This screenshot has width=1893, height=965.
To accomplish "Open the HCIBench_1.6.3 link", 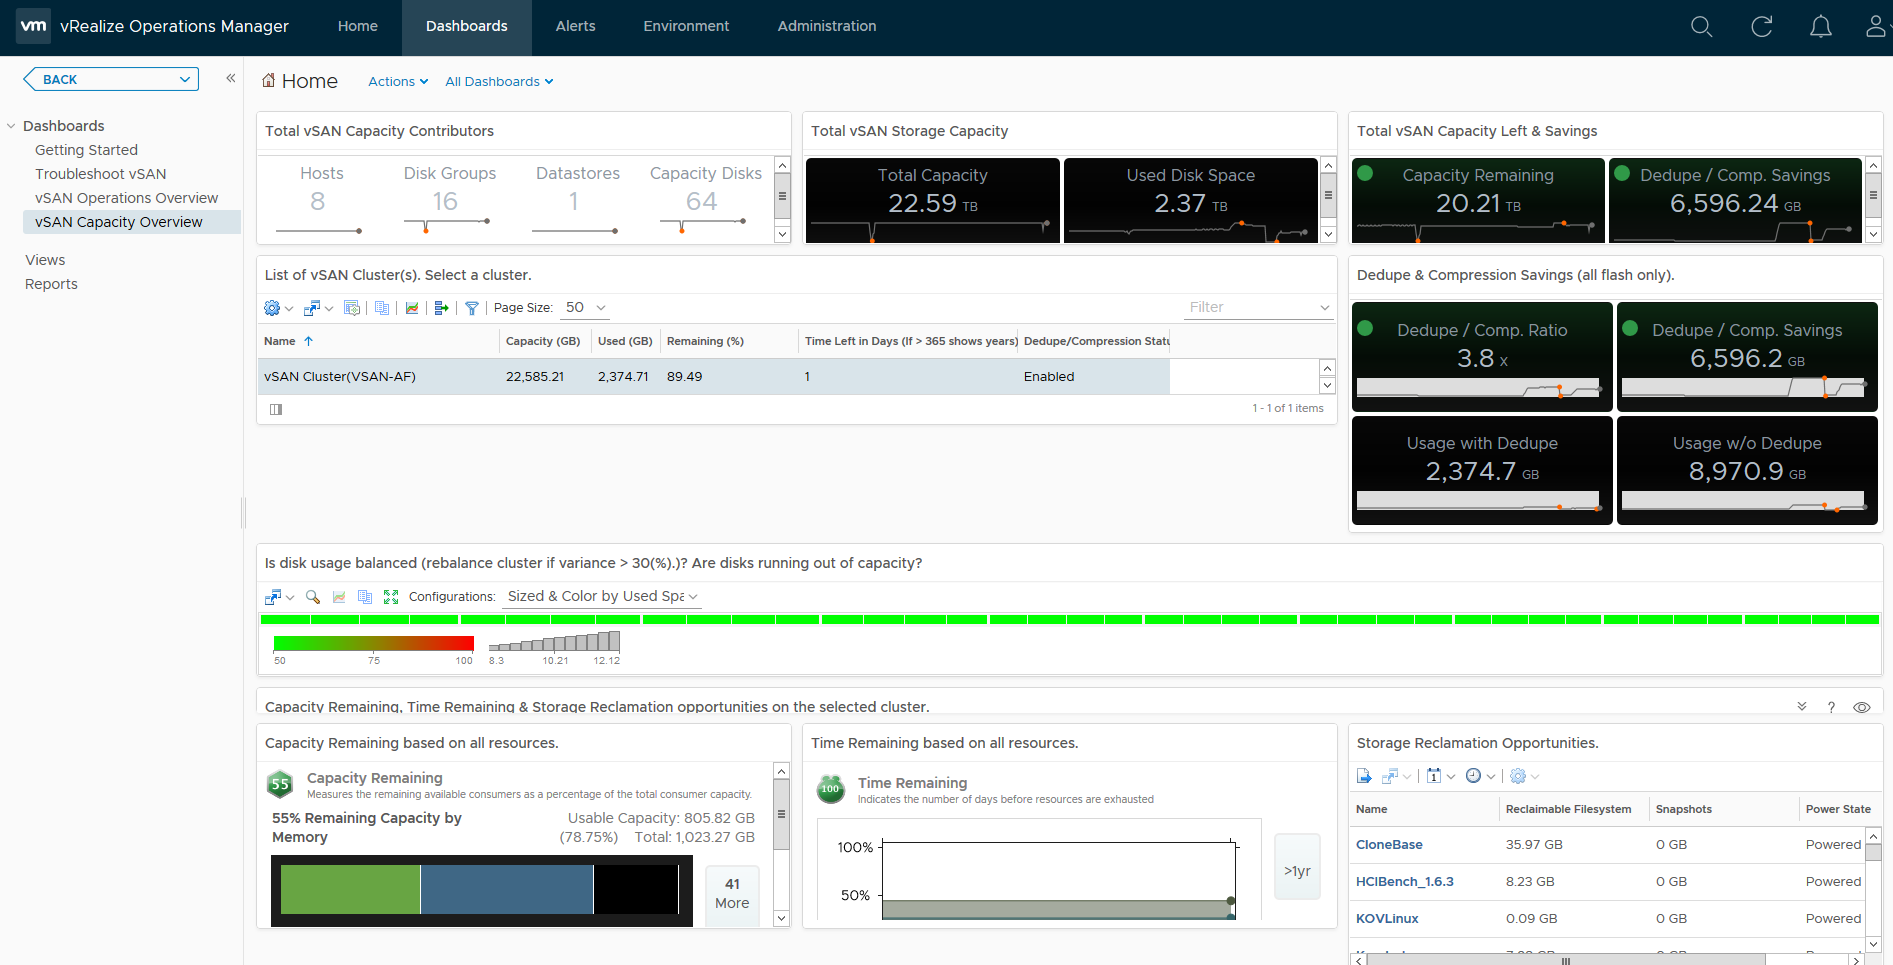I will click(x=1405, y=882).
